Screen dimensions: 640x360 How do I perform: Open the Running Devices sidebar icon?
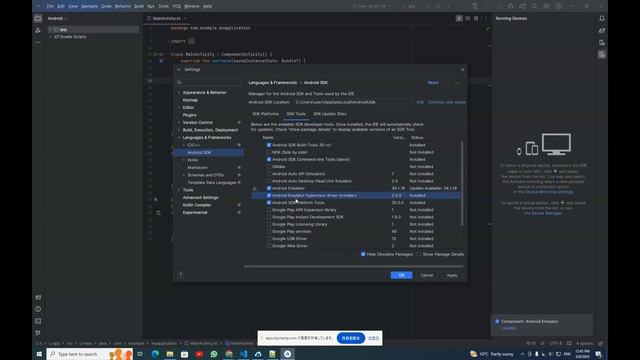pyautogui.click(x=602, y=55)
